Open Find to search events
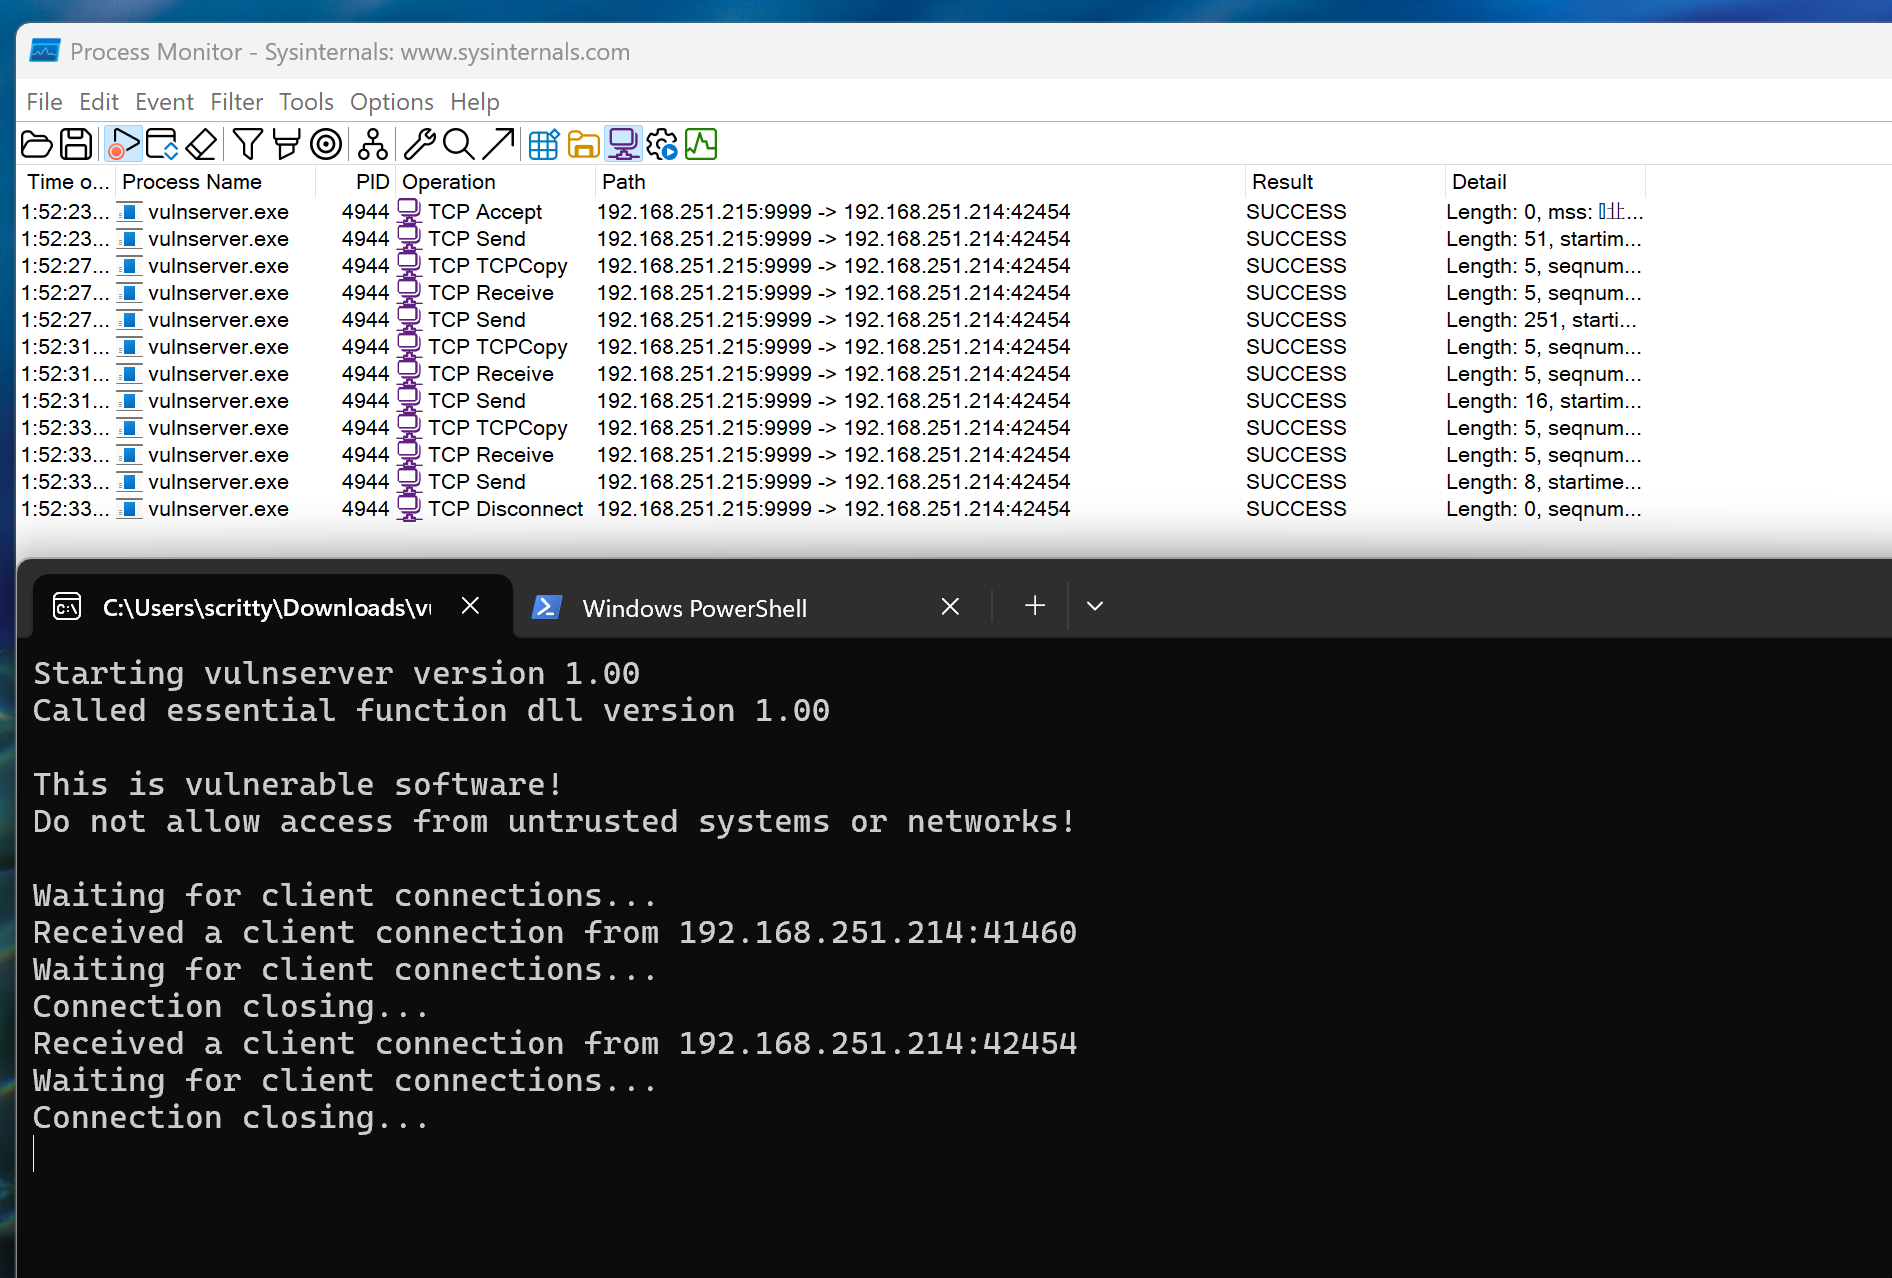Image resolution: width=1892 pixels, height=1278 pixels. [x=458, y=144]
